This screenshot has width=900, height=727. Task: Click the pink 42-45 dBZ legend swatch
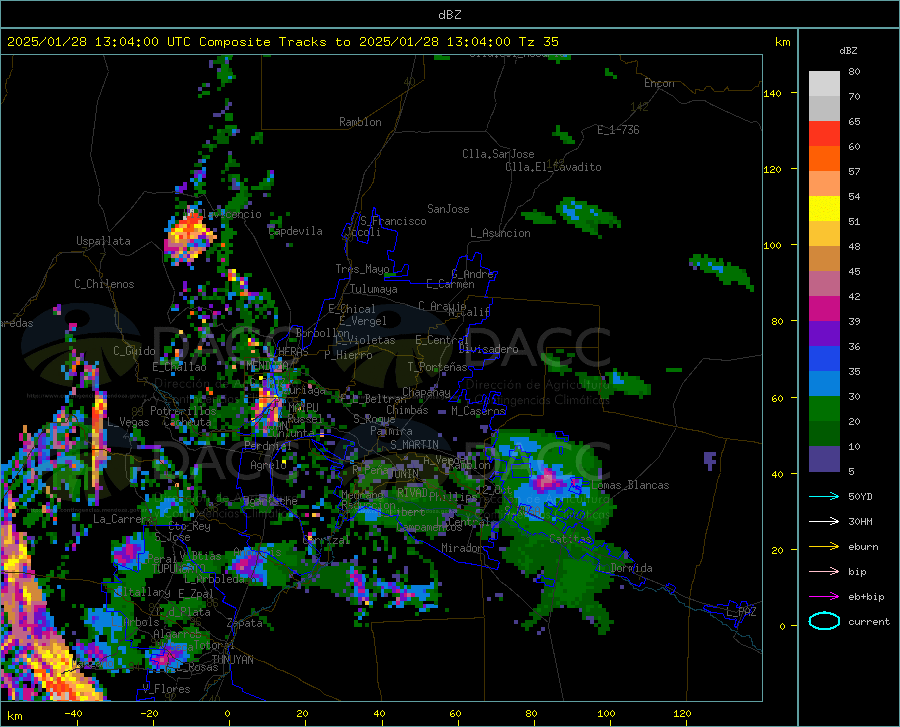(x=824, y=284)
